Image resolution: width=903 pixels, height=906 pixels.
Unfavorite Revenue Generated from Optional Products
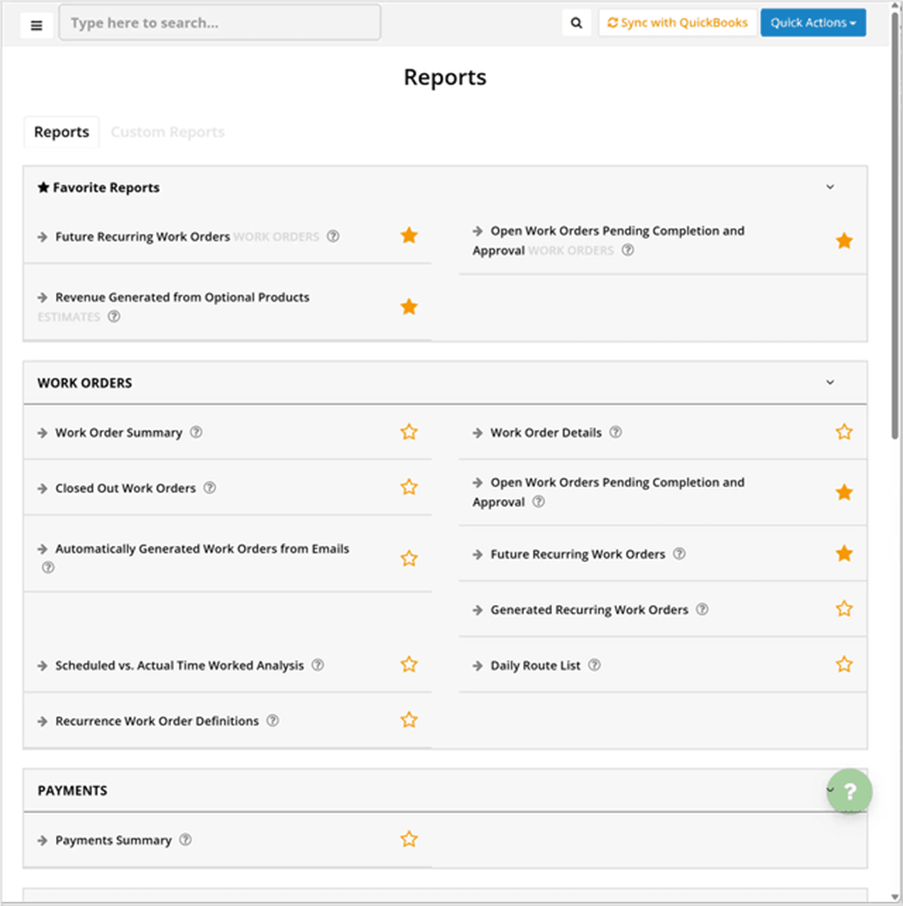pyautogui.click(x=408, y=306)
